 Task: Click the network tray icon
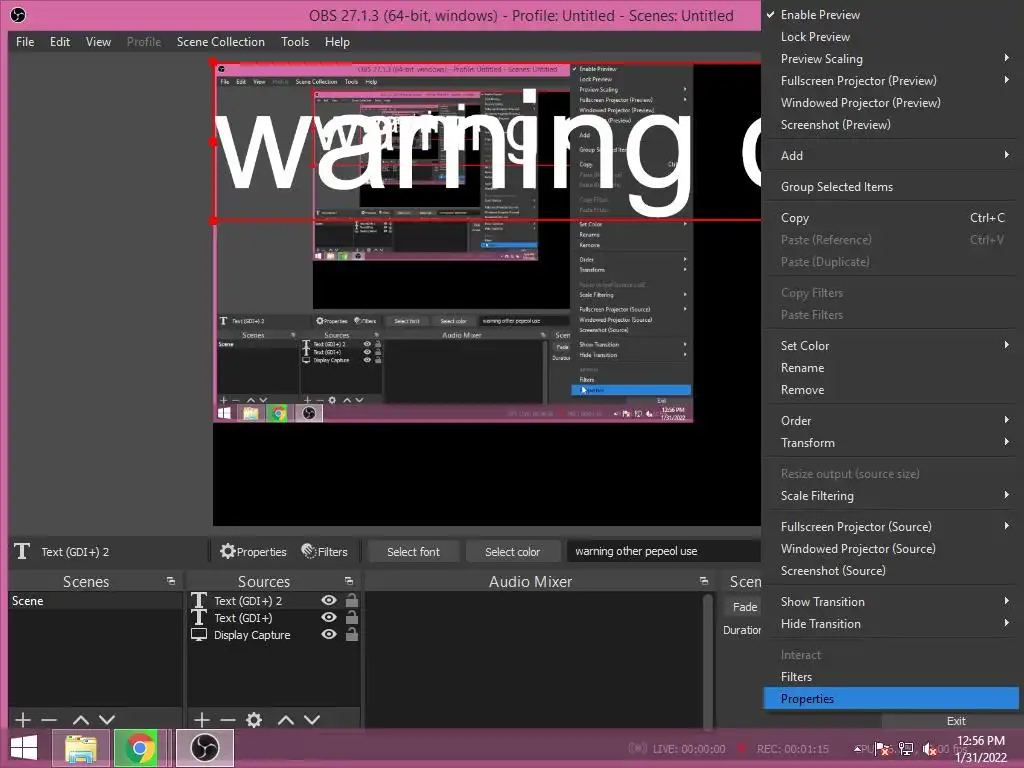(906, 748)
